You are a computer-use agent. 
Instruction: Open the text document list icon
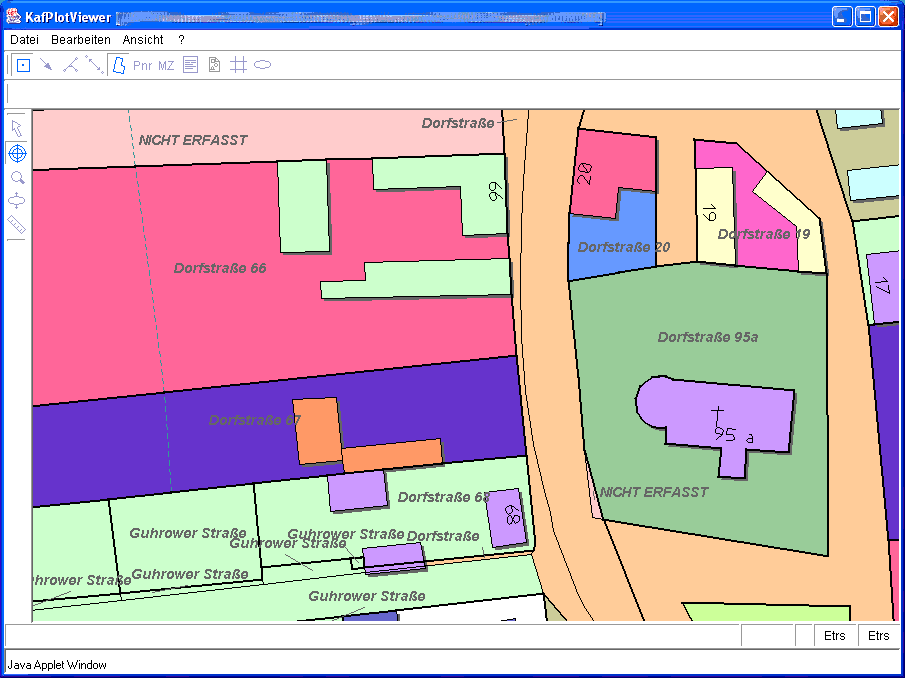click(x=190, y=65)
